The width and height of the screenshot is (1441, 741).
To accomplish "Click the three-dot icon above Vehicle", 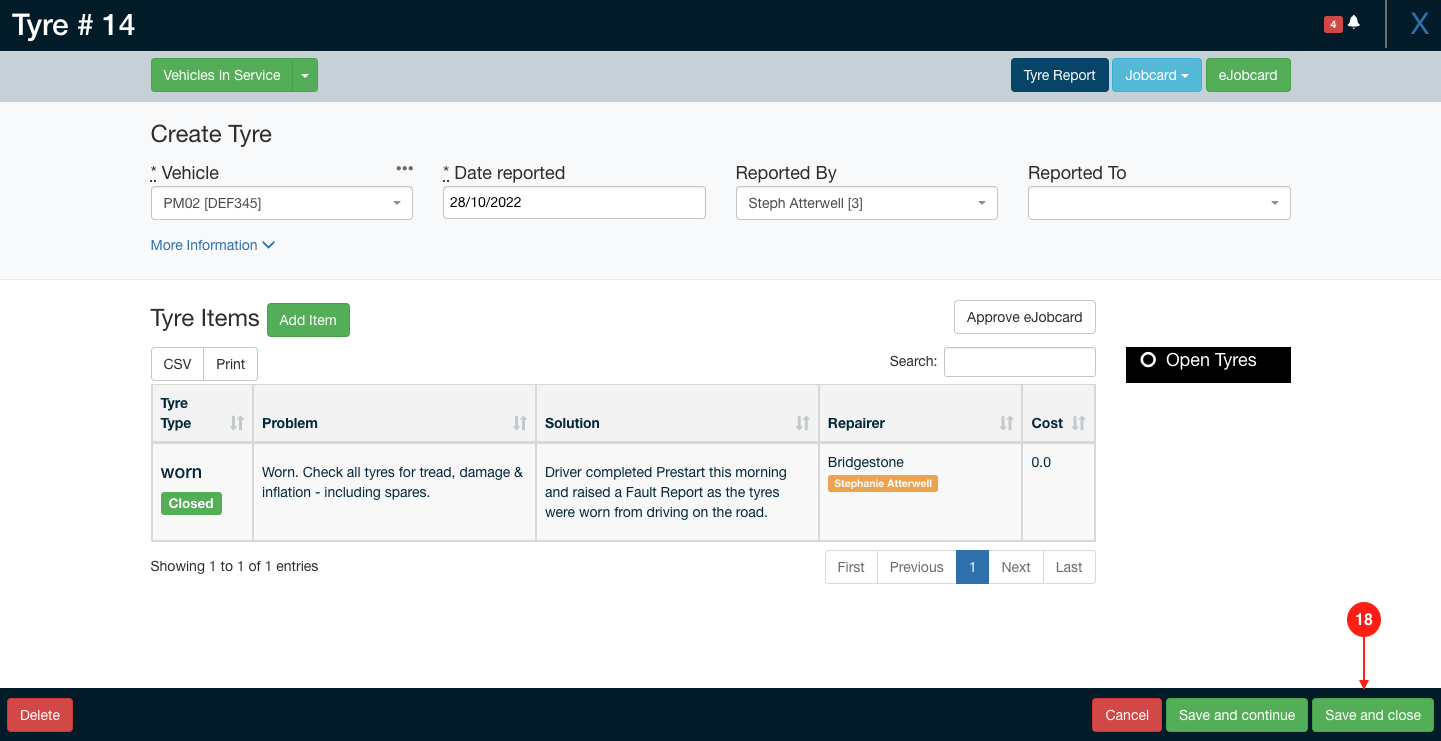I will (x=404, y=168).
